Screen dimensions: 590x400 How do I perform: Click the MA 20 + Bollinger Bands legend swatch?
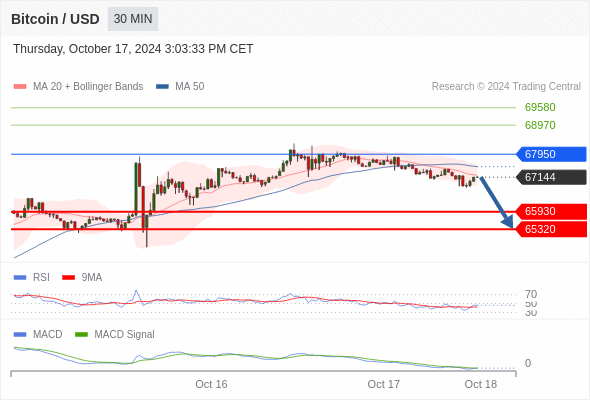20,87
